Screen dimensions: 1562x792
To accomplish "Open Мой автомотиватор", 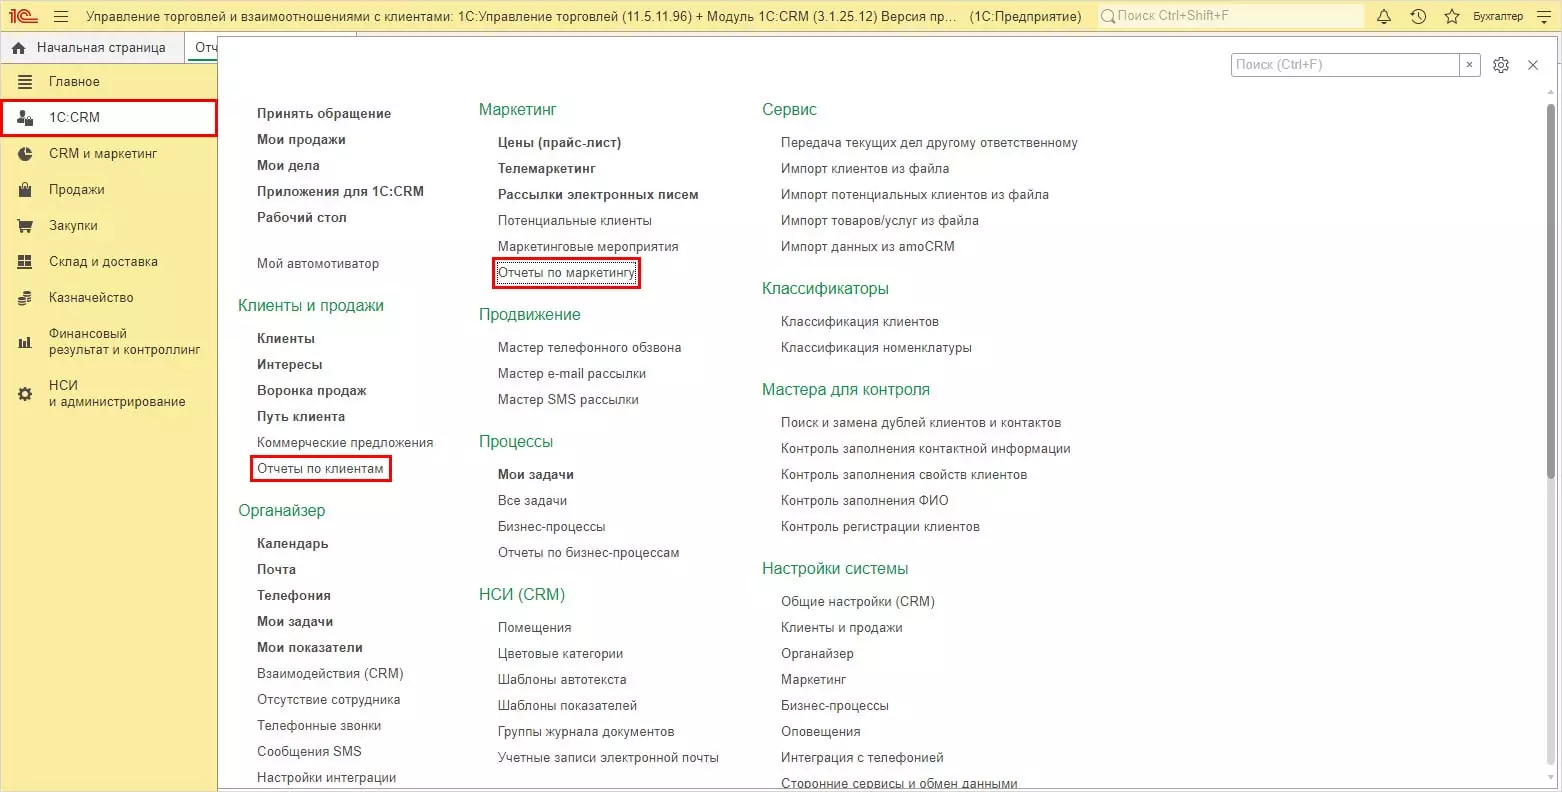I will pyautogui.click(x=318, y=263).
